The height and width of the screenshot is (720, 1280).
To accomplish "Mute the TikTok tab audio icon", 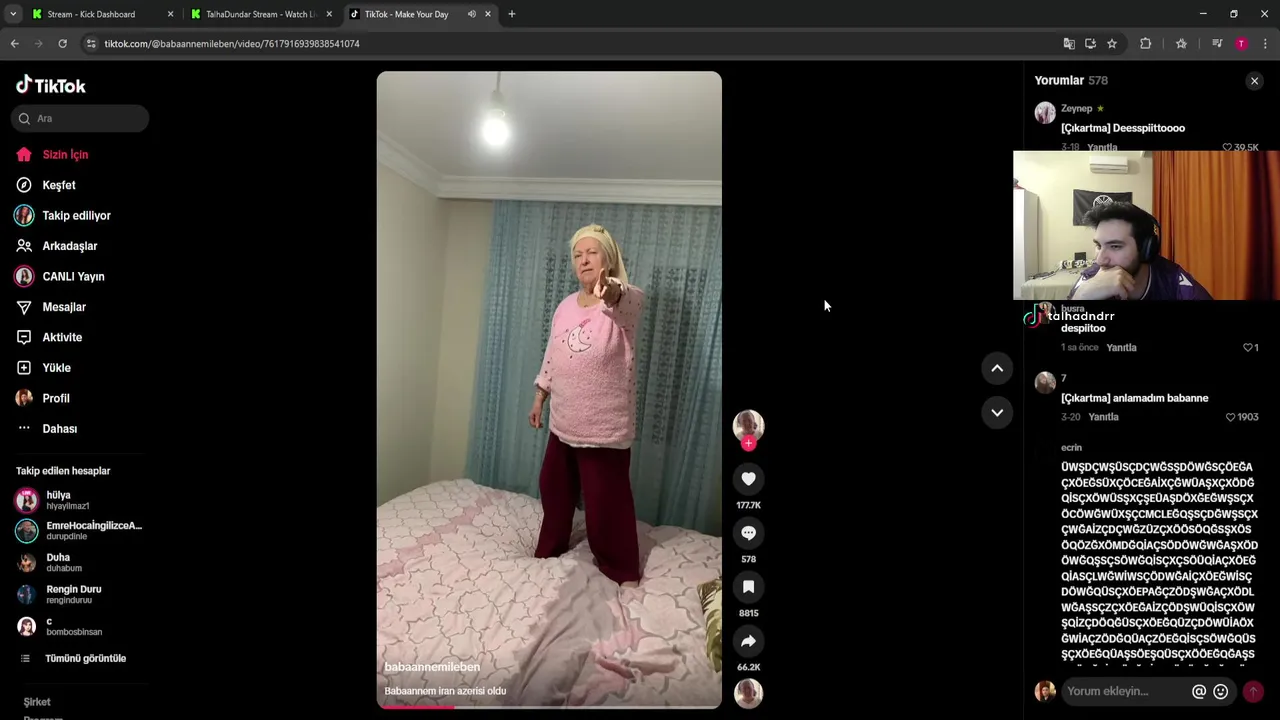I will [x=471, y=14].
